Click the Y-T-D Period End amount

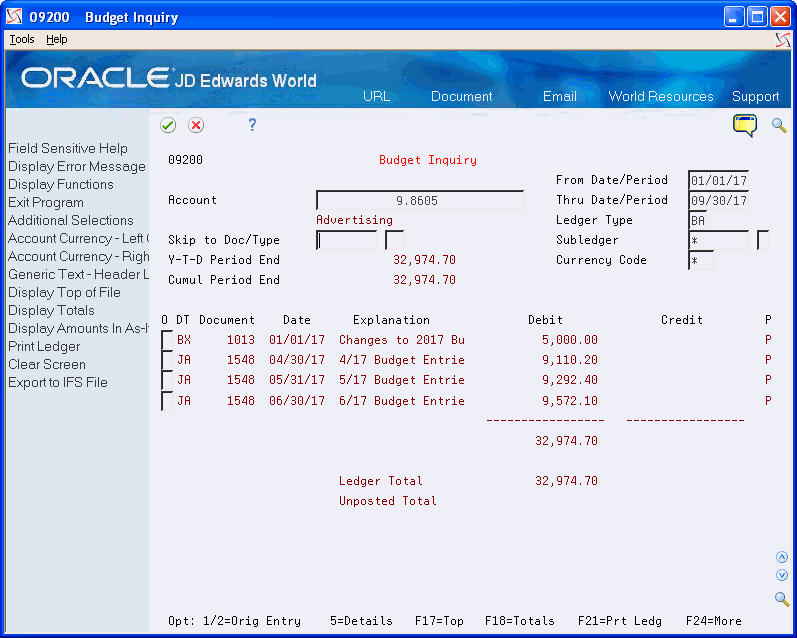[x=424, y=260]
